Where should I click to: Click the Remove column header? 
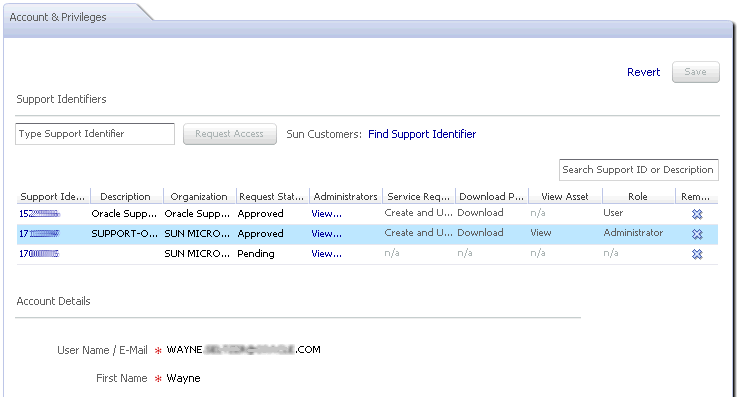[696, 196]
